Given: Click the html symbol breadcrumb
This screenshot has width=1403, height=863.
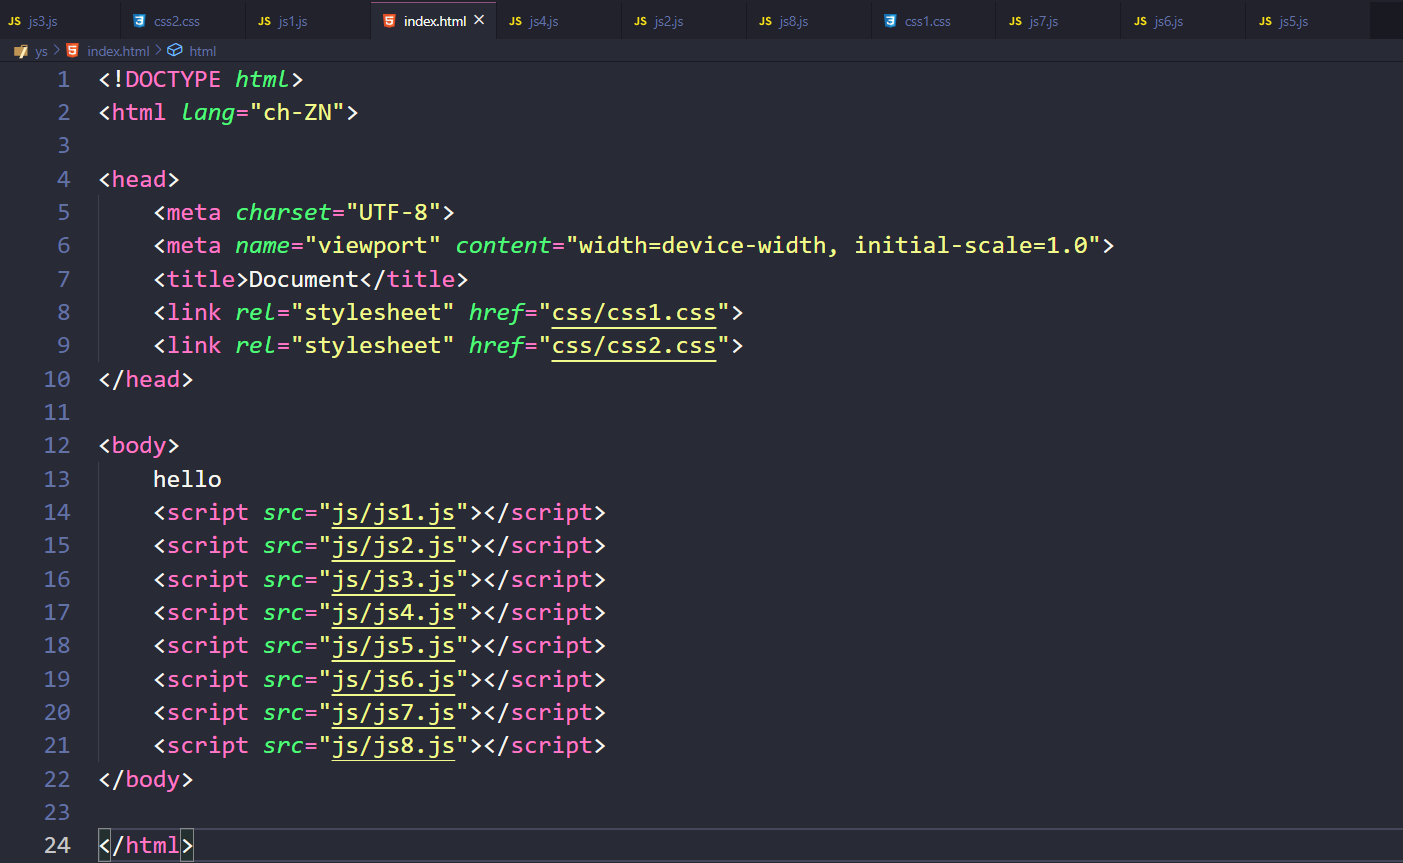Looking at the screenshot, I should point(203,51).
